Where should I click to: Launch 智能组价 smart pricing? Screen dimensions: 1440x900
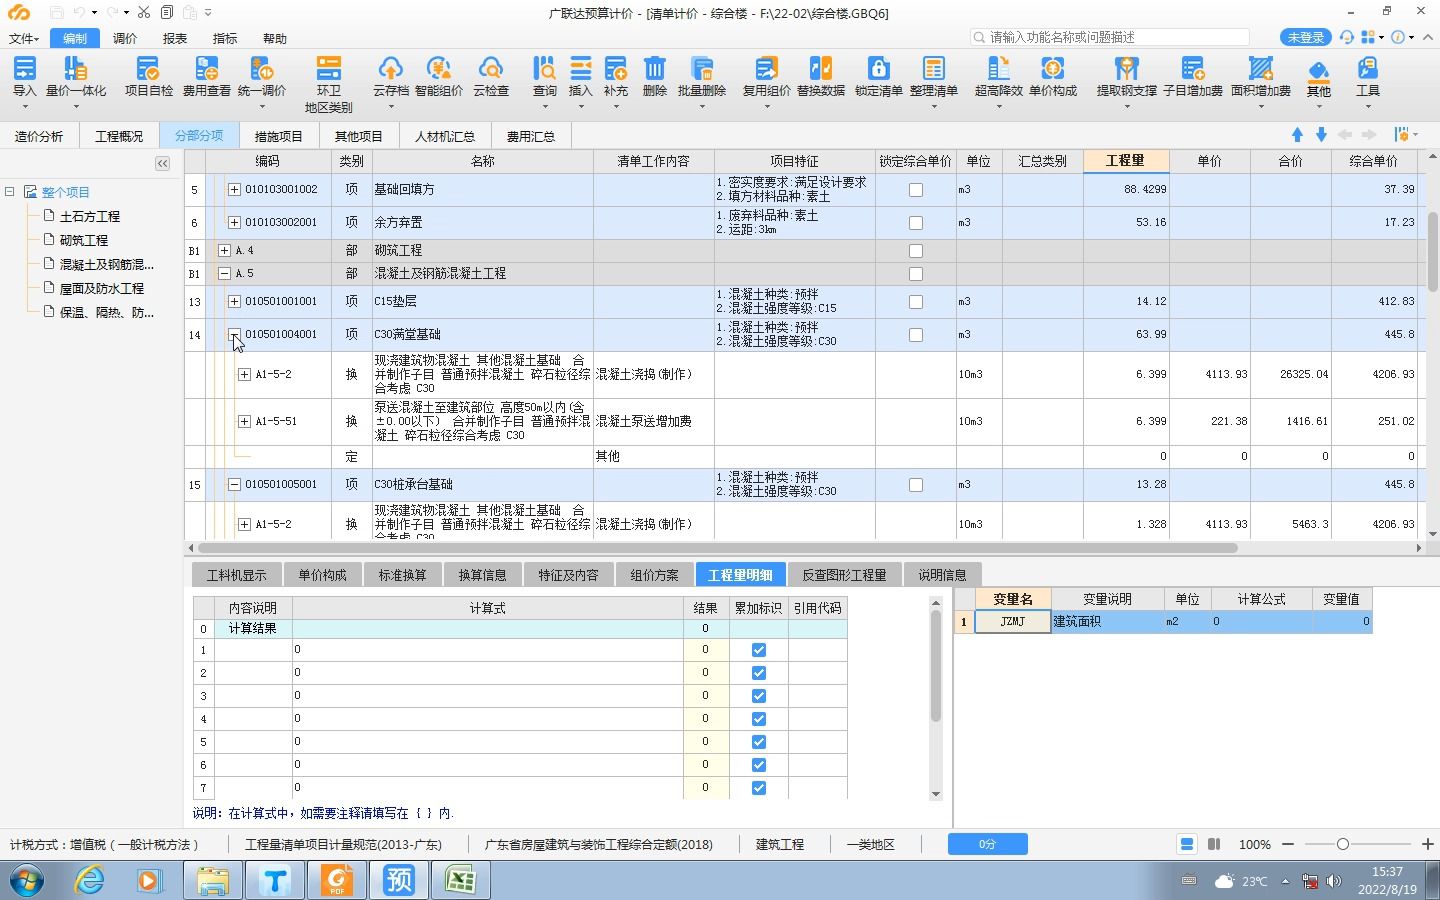(439, 76)
